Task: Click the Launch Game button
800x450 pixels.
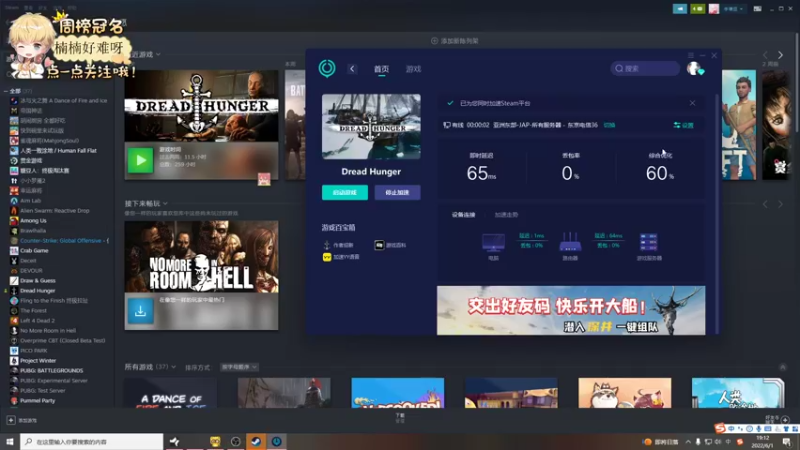Action: 345,192
